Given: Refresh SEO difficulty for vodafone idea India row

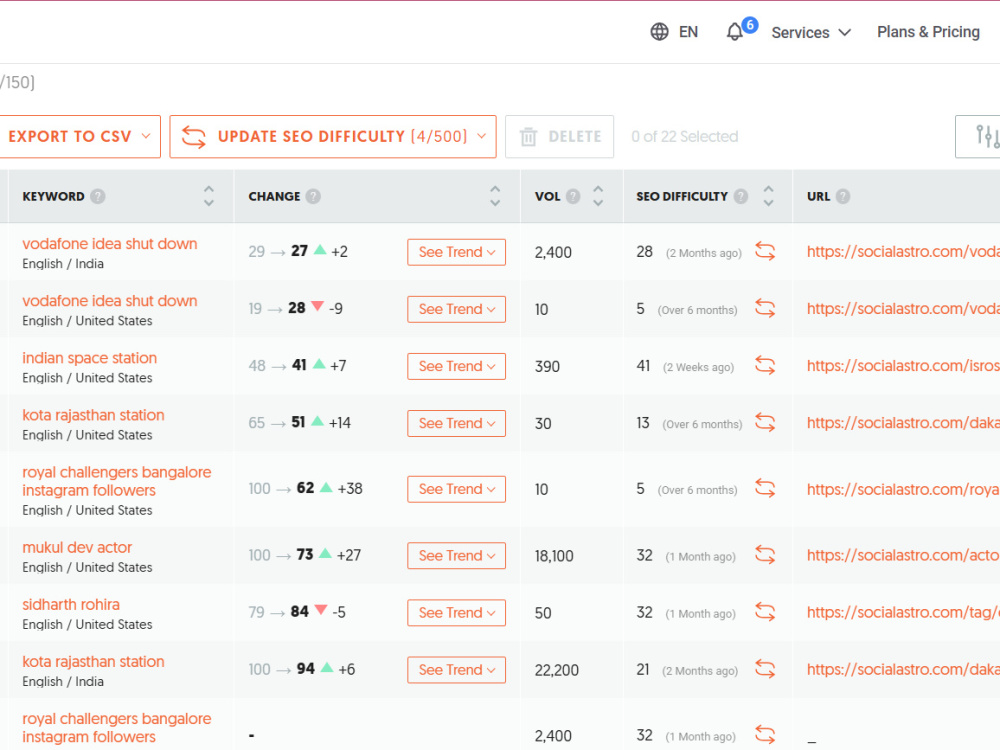Looking at the screenshot, I should 765,251.
